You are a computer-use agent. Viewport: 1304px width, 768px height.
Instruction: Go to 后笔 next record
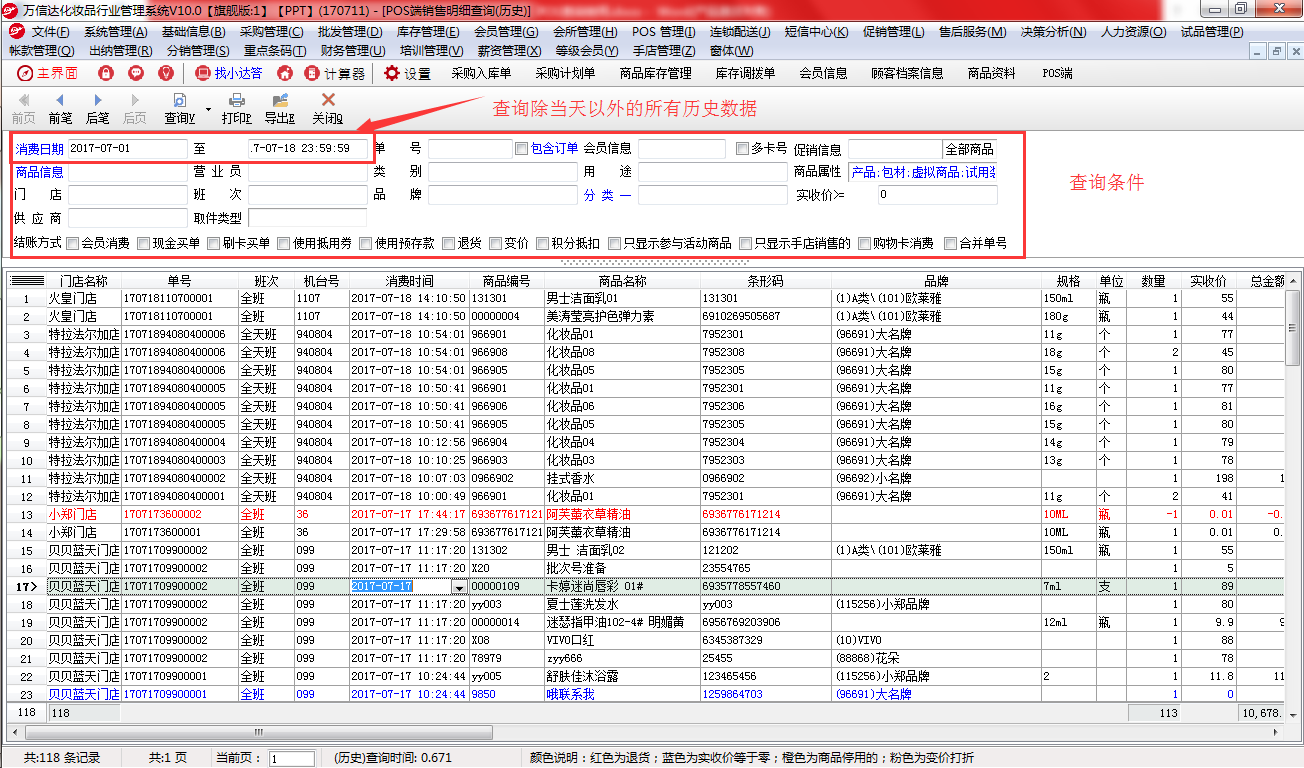pyautogui.click(x=97, y=108)
